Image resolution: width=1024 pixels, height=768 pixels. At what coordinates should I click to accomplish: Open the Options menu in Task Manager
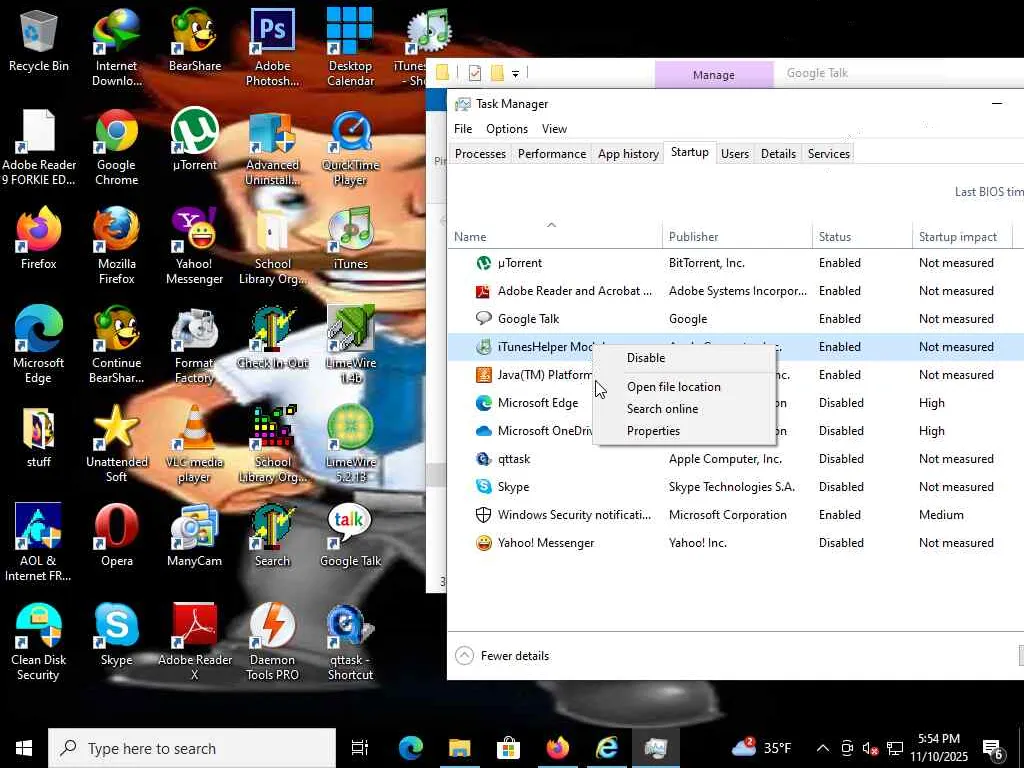[507, 129]
